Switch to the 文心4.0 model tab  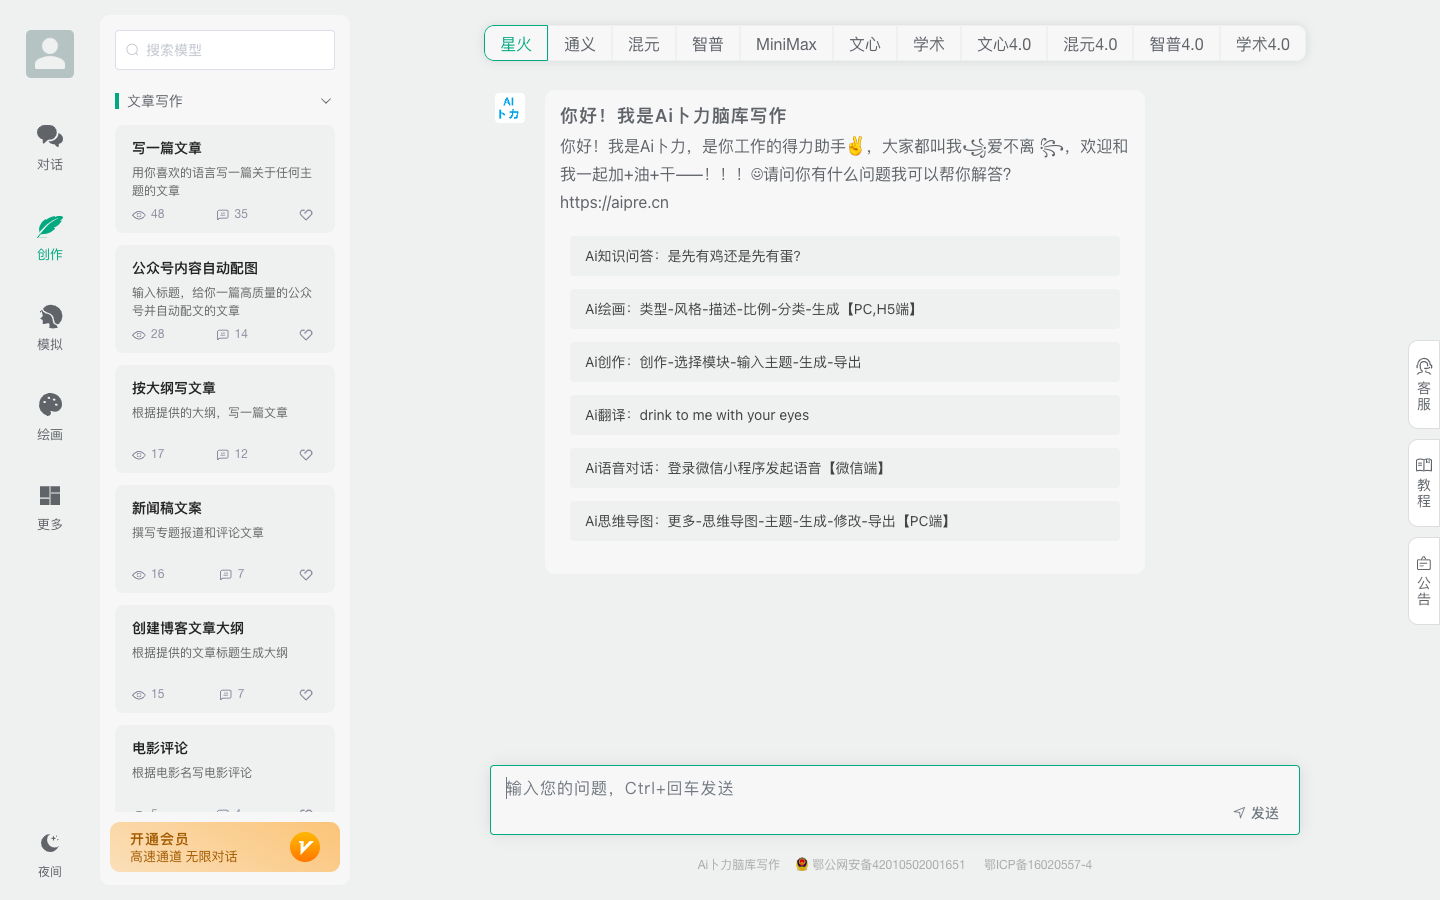pos(1003,43)
